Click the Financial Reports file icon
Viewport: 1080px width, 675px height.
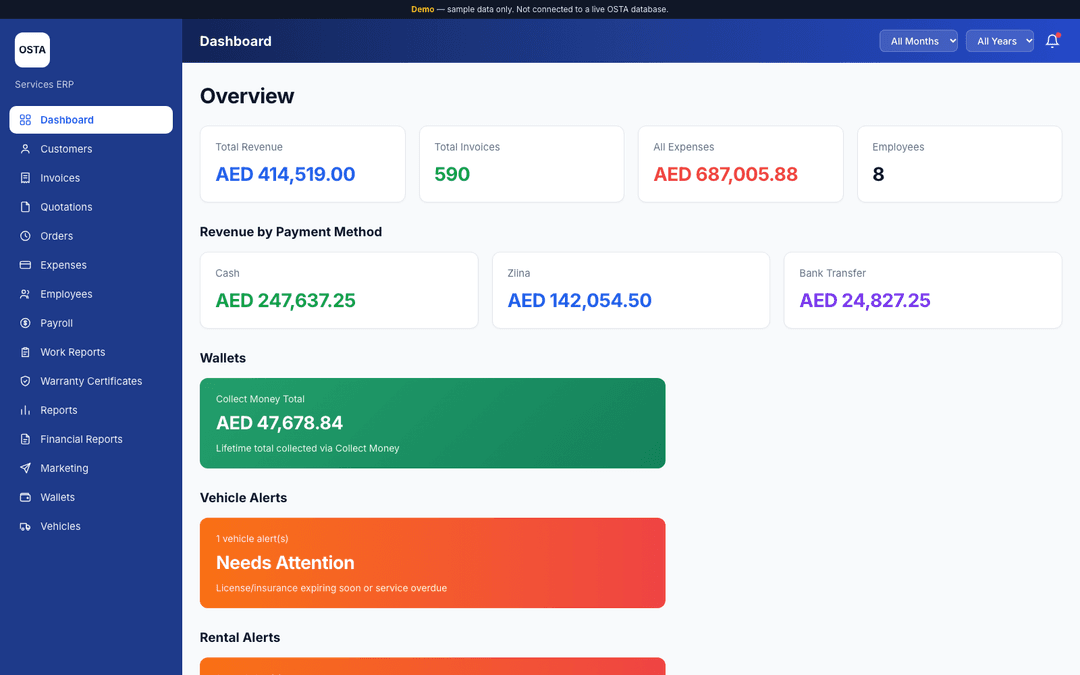25,439
